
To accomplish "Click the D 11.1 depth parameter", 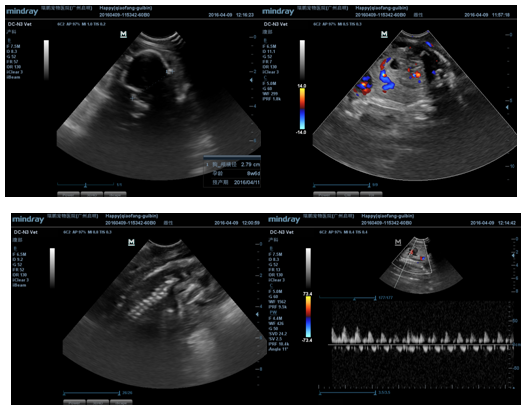I will pos(269,52).
